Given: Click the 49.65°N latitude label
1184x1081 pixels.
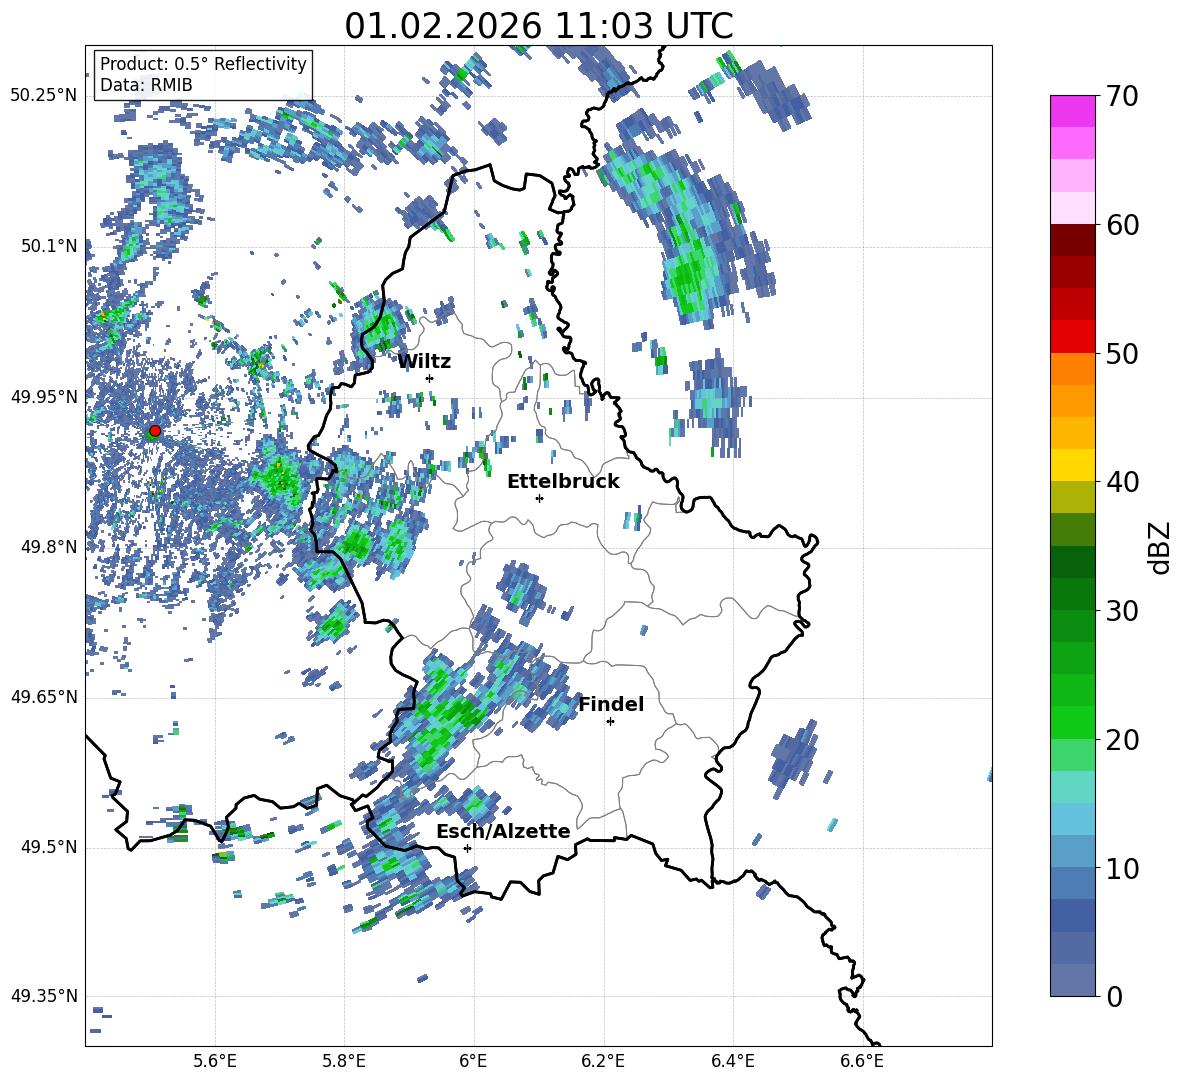Looking at the screenshot, I should 44,697.
